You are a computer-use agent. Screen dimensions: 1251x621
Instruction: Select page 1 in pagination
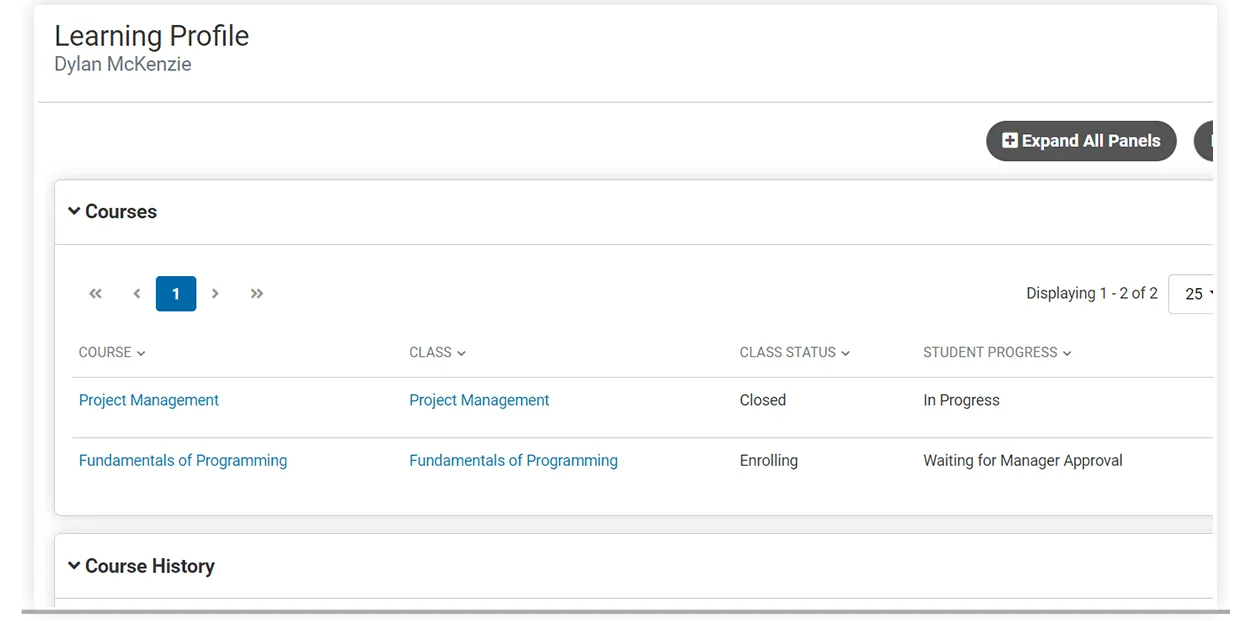pyautogui.click(x=176, y=293)
